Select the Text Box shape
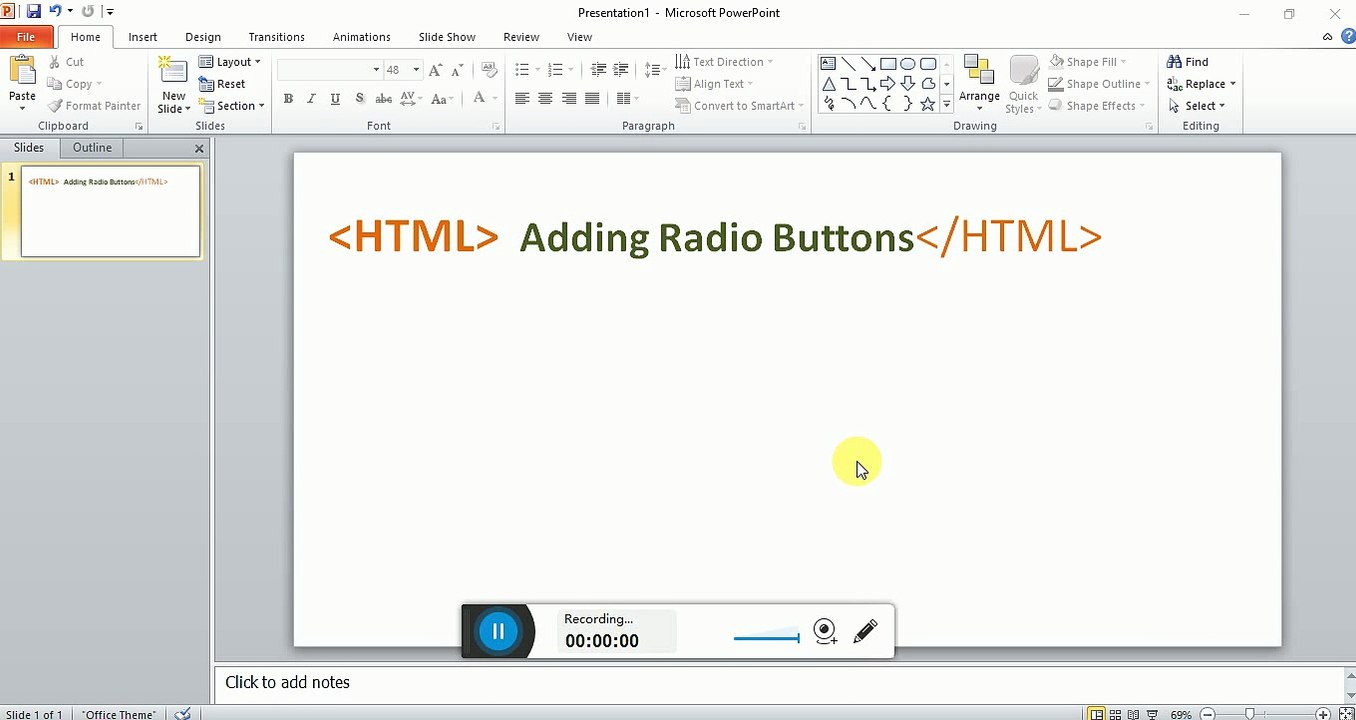The height and width of the screenshot is (720, 1356). [x=828, y=64]
